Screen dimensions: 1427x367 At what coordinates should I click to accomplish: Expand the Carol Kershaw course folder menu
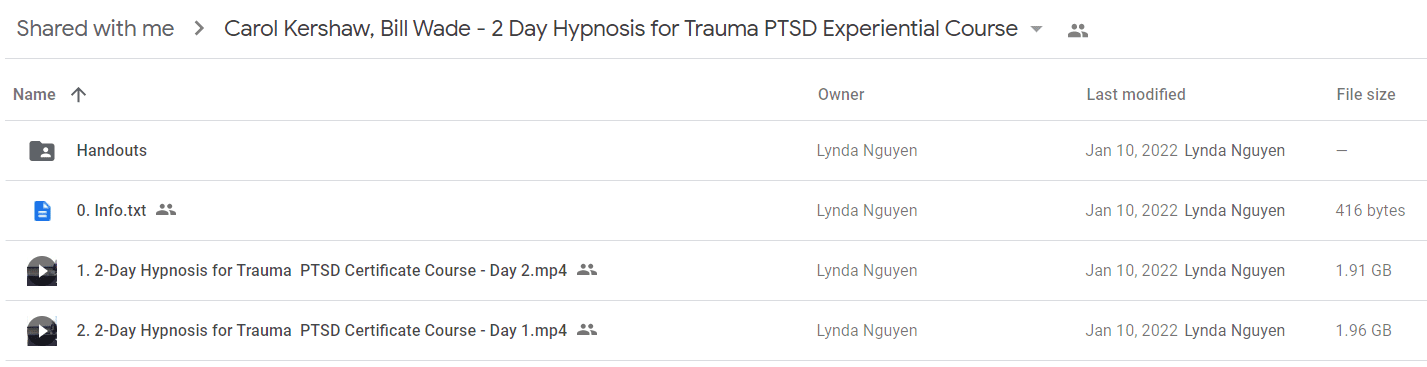[x=621, y=29]
